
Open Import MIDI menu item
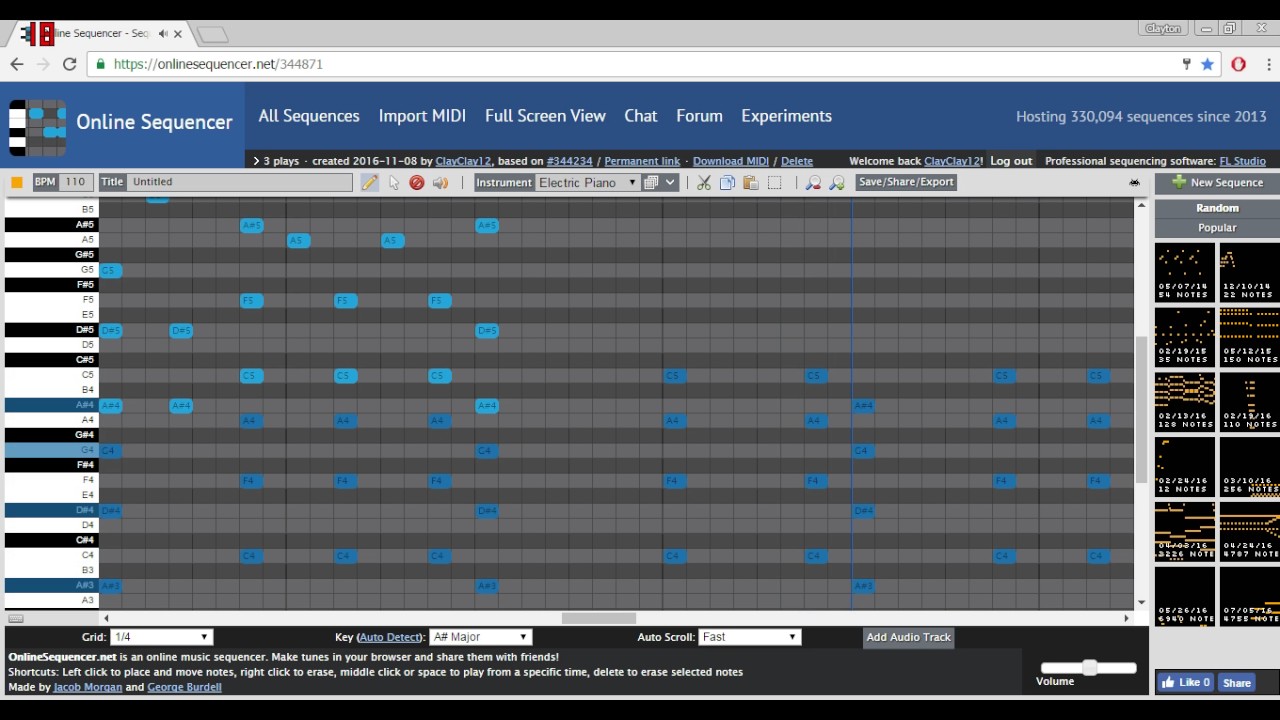tap(422, 116)
